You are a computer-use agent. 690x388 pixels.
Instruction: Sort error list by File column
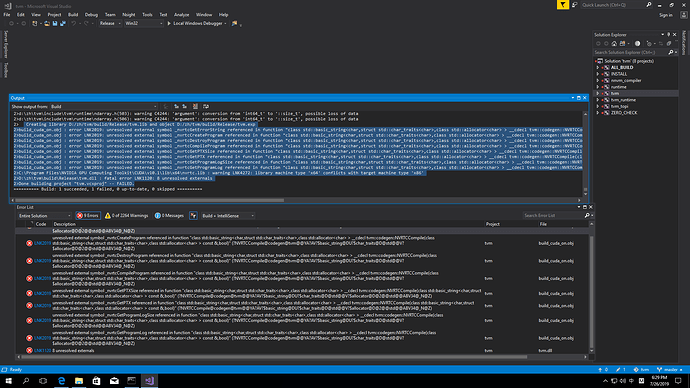[543, 224]
